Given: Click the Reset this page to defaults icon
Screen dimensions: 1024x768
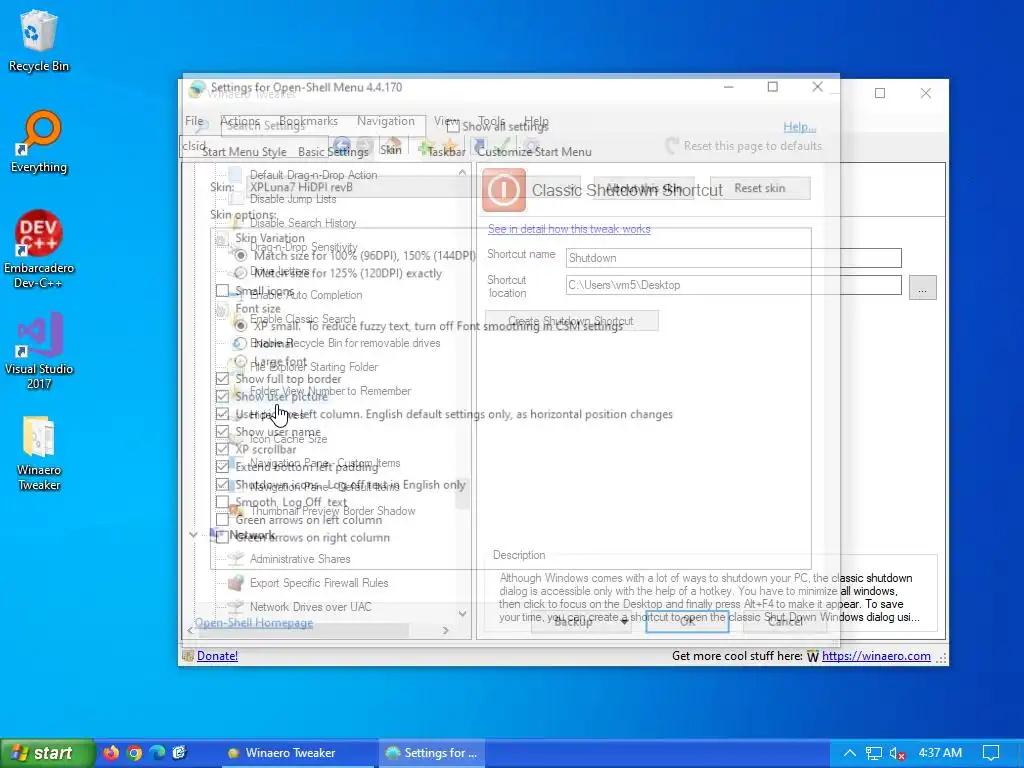Looking at the screenshot, I should coord(671,146).
